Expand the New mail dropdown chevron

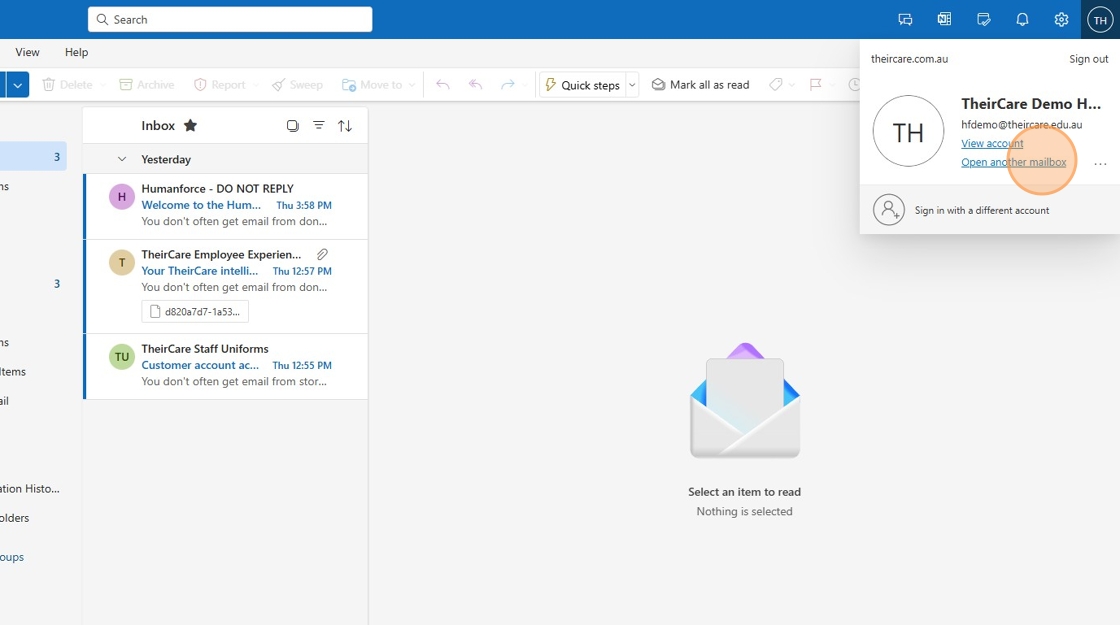[x=18, y=84]
